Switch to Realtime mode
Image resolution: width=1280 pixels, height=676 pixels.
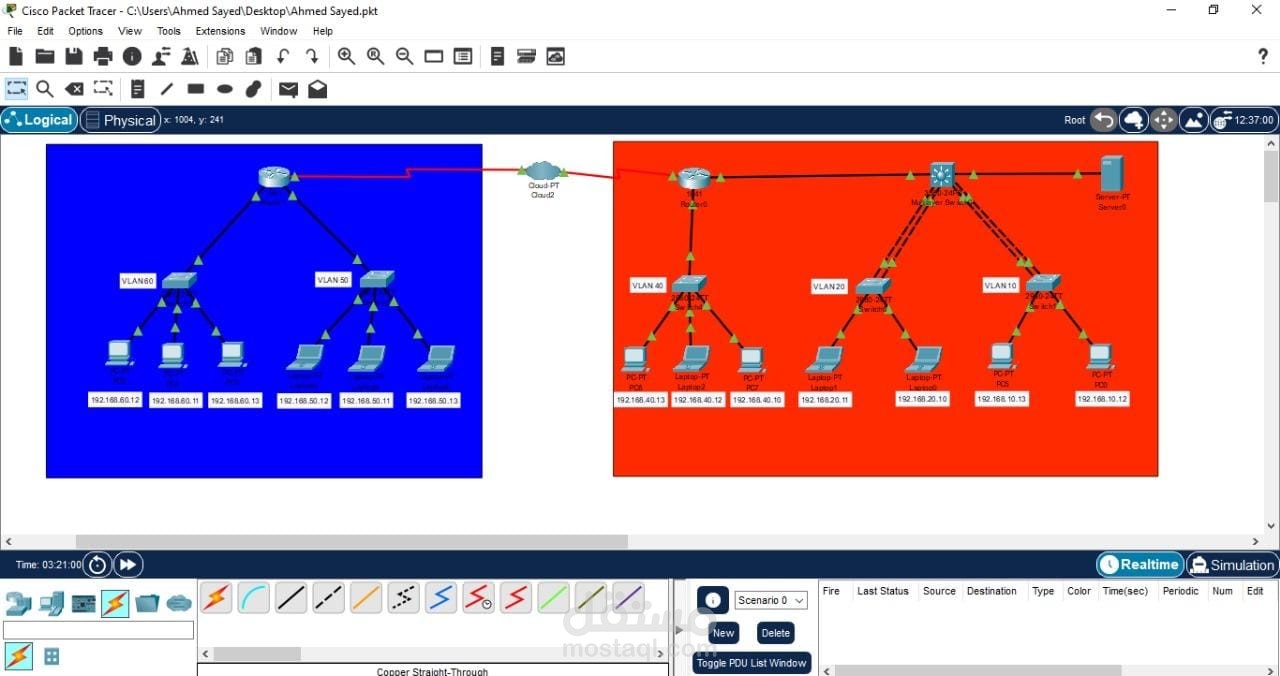1140,565
